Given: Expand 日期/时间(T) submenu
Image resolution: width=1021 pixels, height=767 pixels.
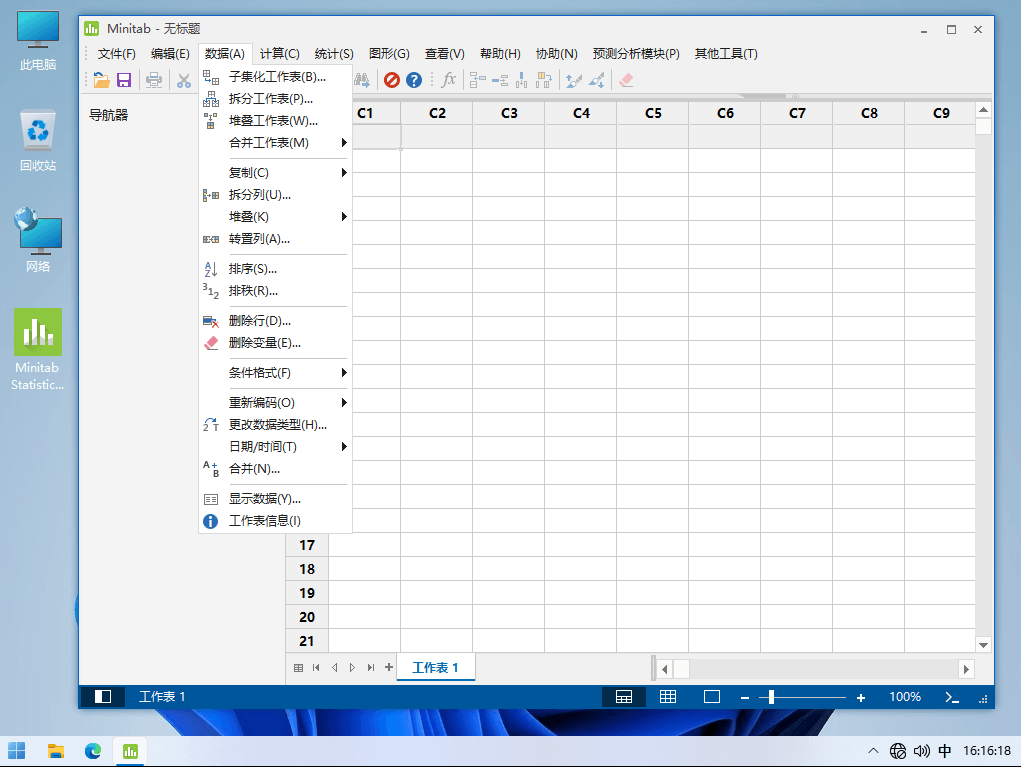Looking at the screenshot, I should point(275,447).
